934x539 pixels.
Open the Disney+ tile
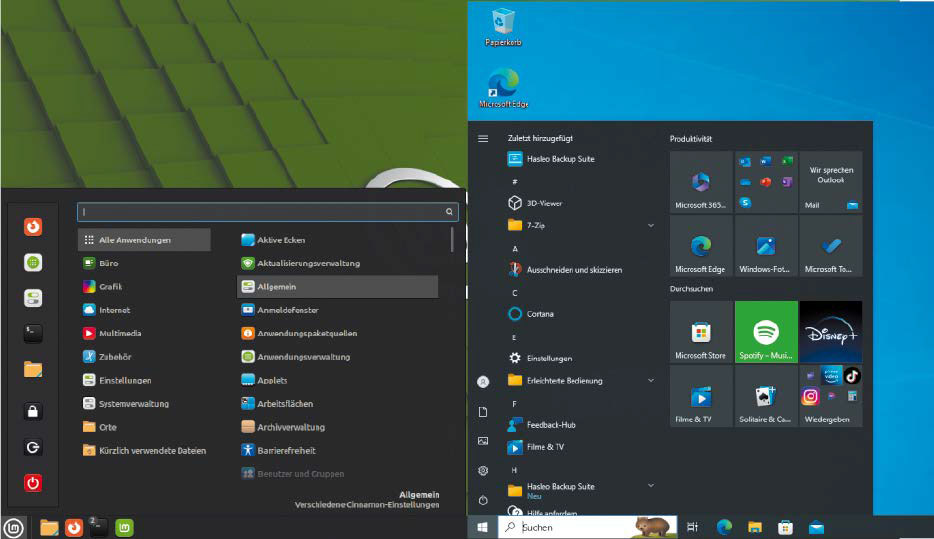pos(831,332)
